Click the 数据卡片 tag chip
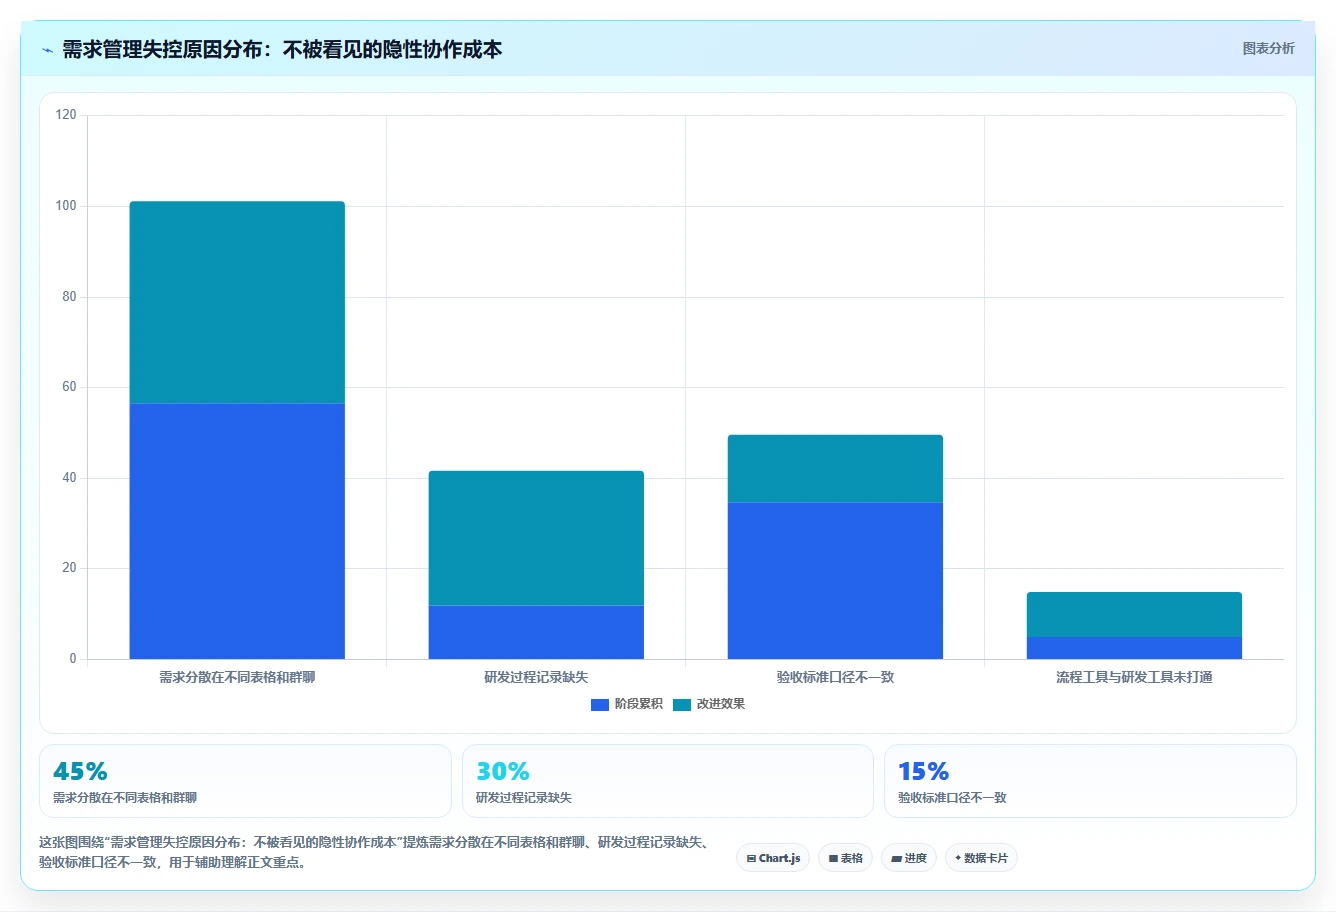The width and height of the screenshot is (1336, 912). [x=981, y=858]
